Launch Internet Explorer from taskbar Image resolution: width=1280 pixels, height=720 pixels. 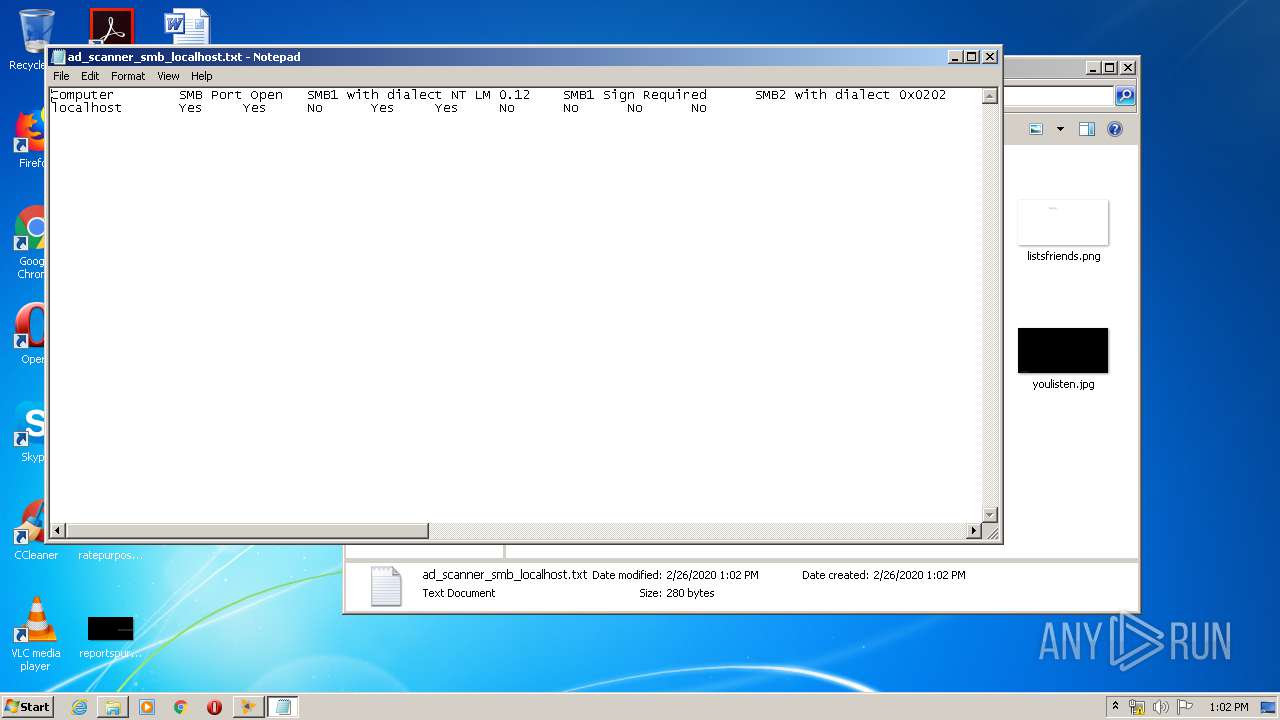click(79, 707)
